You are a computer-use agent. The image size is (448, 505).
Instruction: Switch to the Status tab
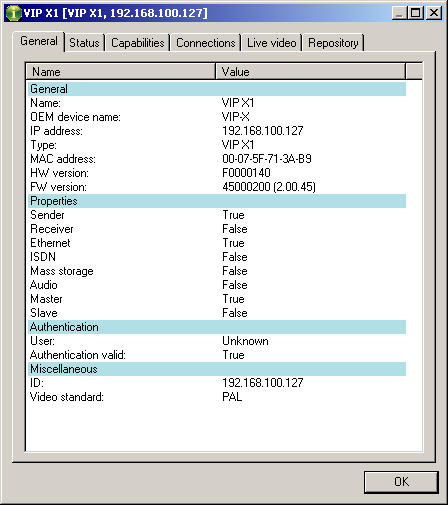tap(84, 43)
